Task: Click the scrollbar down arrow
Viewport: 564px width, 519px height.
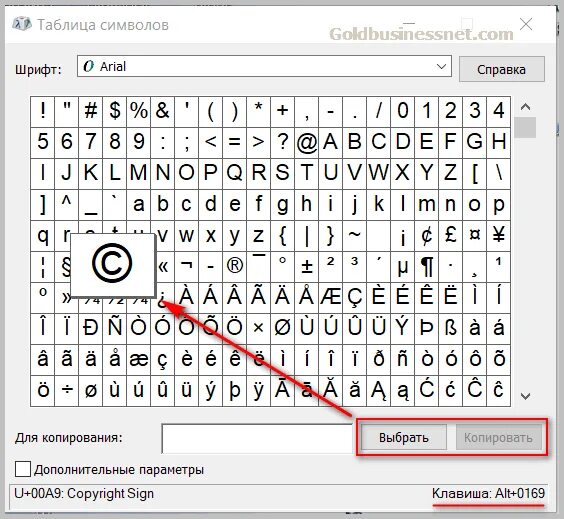Action: pyautogui.click(x=526, y=396)
